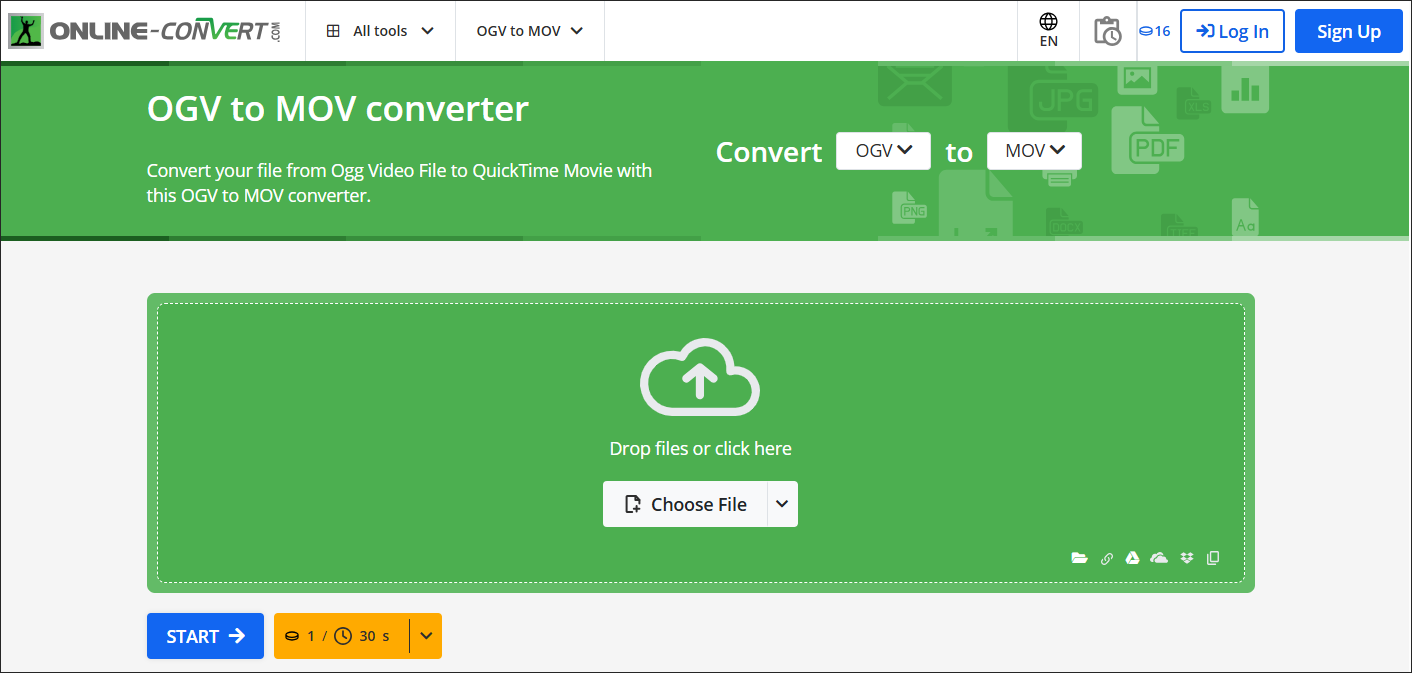Click the credits coin icon showing 16
This screenshot has width=1412, height=673.
pos(1155,31)
